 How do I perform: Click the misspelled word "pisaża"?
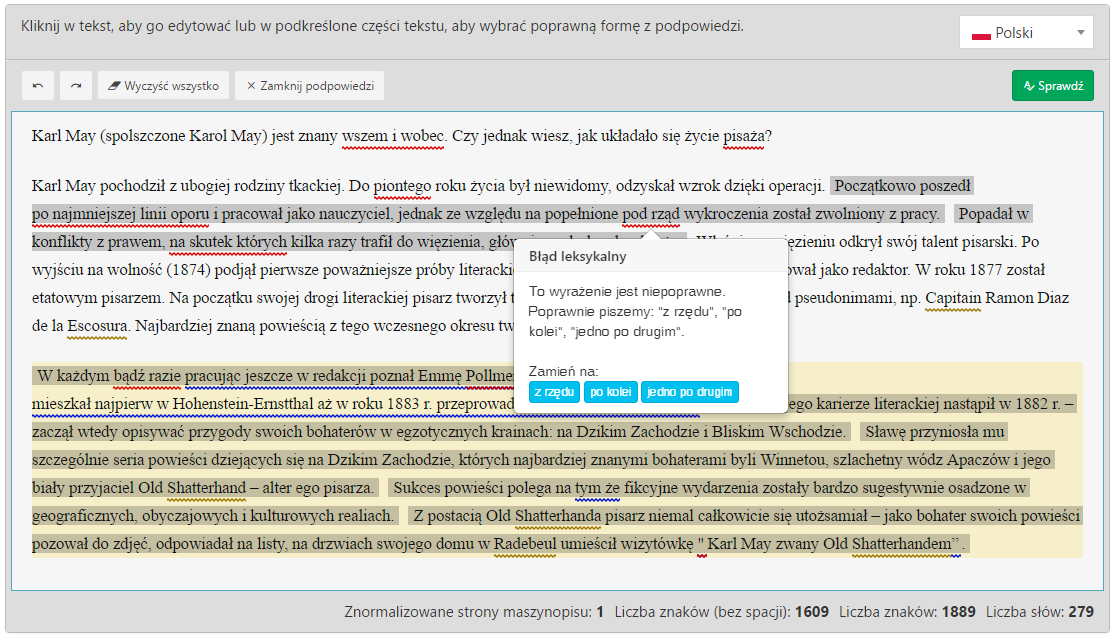743,137
